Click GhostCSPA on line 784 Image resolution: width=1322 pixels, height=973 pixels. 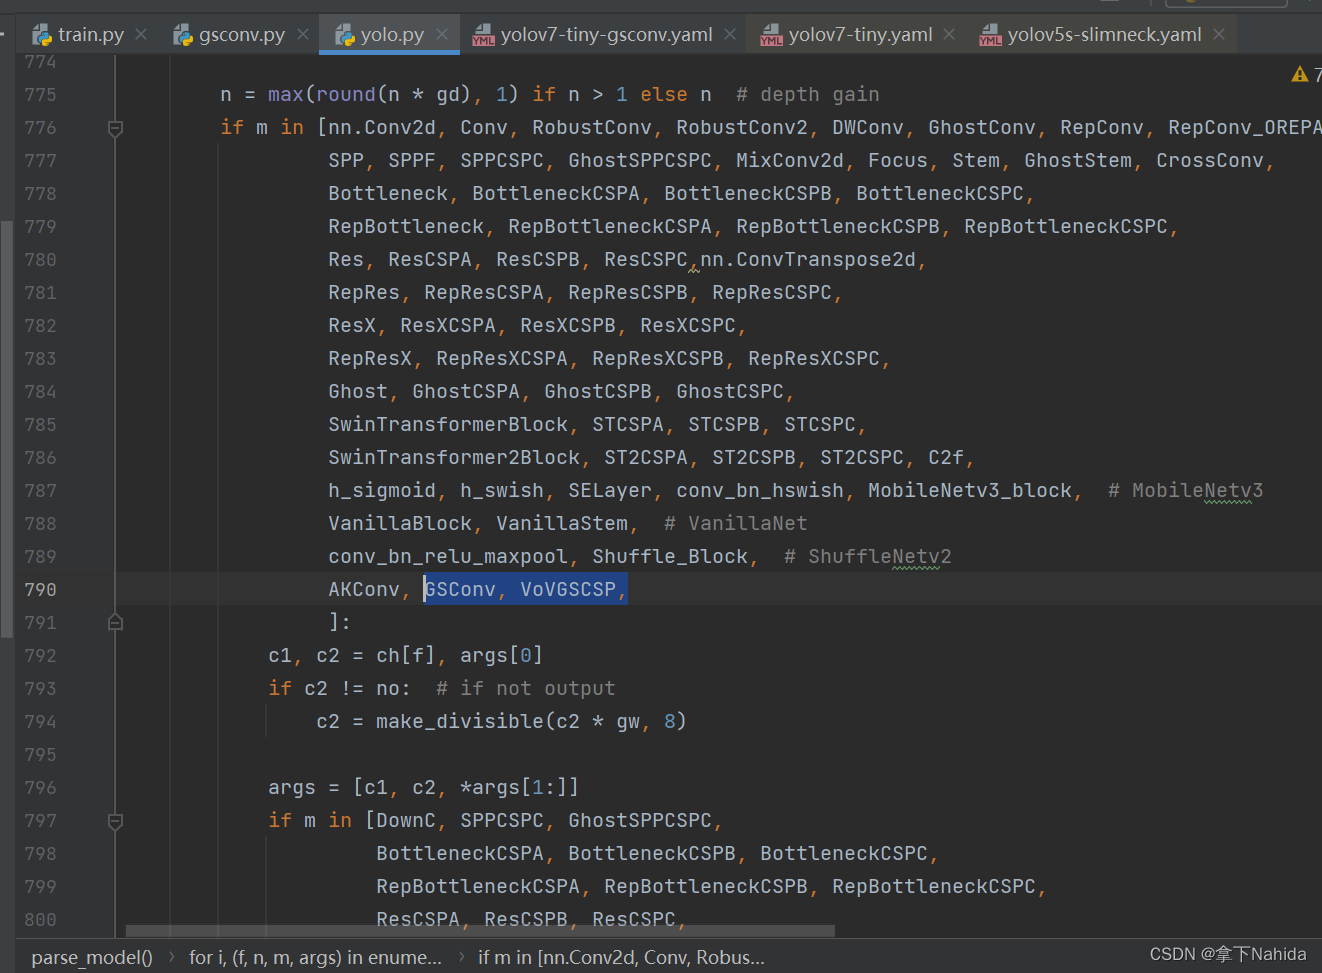click(x=466, y=392)
